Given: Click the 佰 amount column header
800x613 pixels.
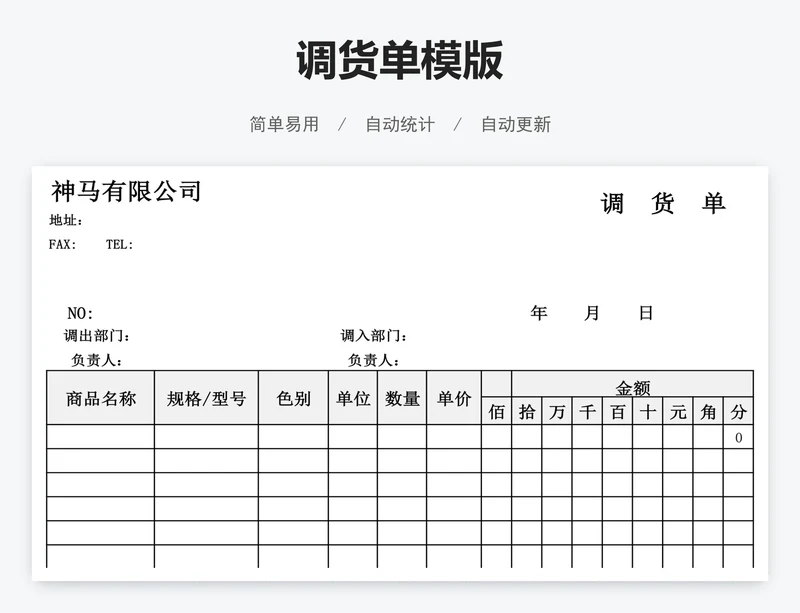Looking at the screenshot, I should point(496,411).
